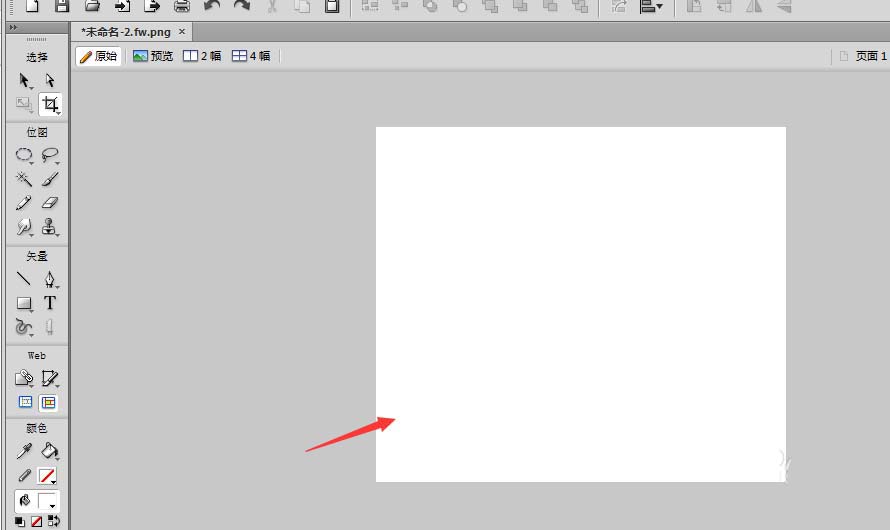Select the Eraser tool

(x=50, y=203)
